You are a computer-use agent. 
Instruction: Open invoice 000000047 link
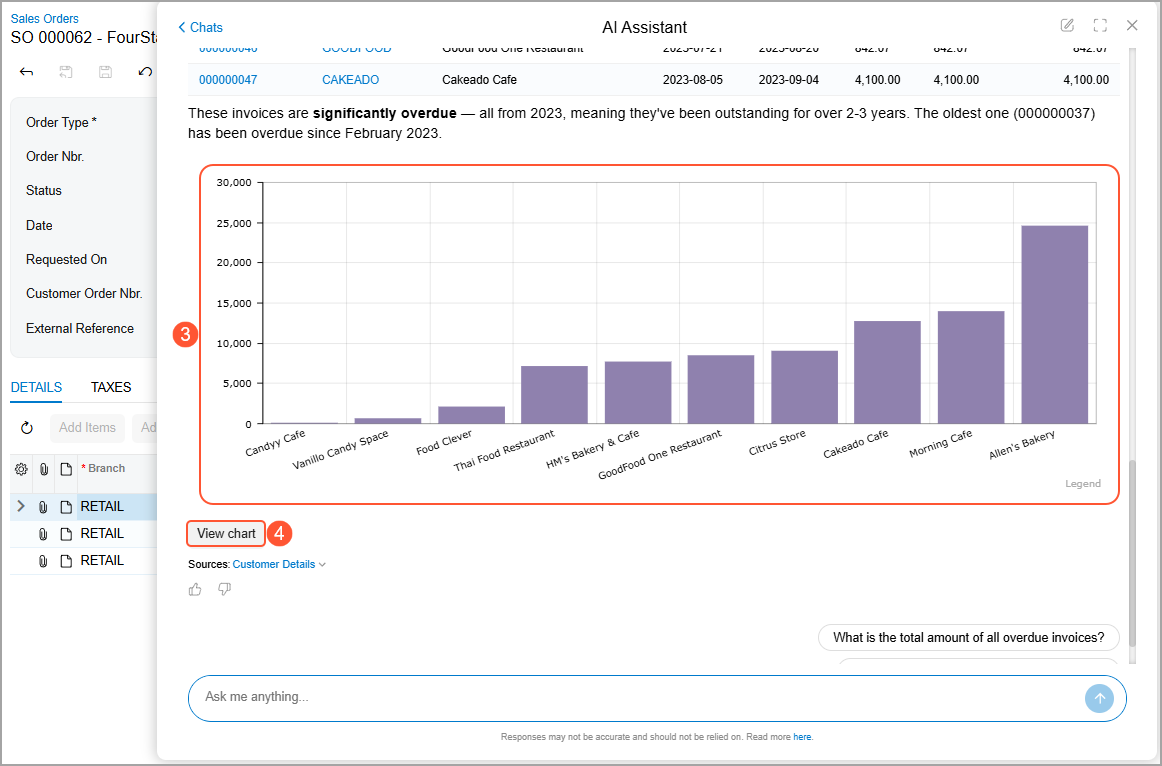pyautogui.click(x=228, y=79)
